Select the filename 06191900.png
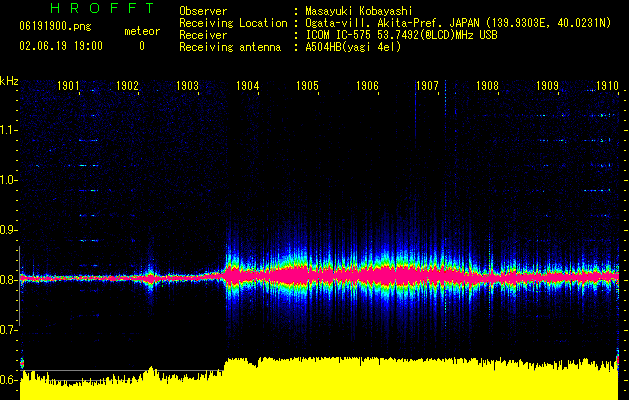 click(x=55, y=26)
